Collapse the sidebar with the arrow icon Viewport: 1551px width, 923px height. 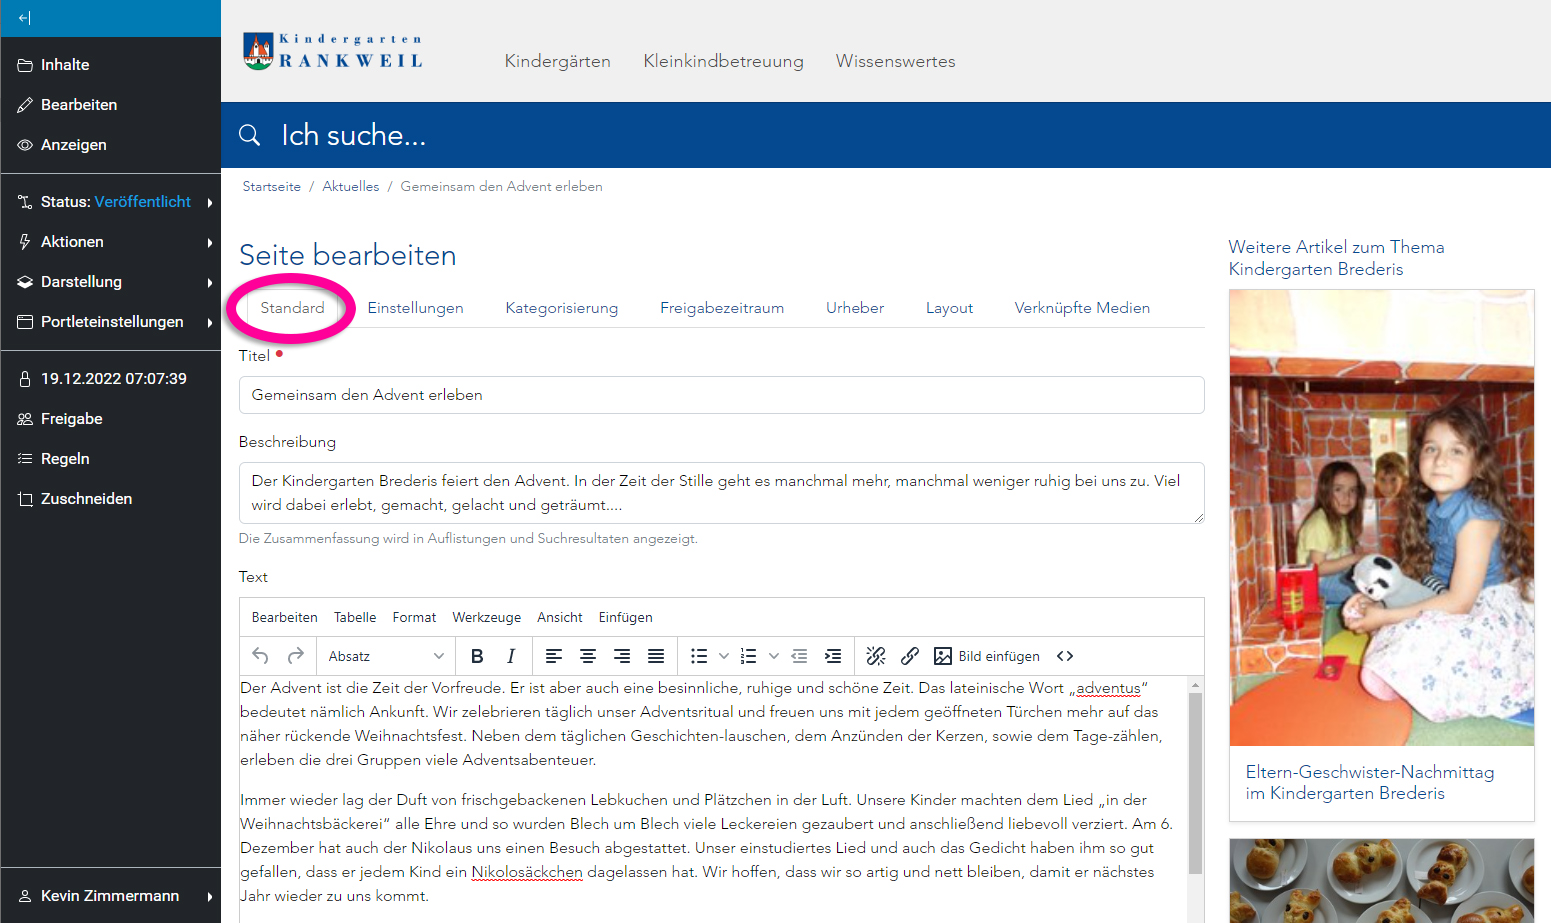25,18
